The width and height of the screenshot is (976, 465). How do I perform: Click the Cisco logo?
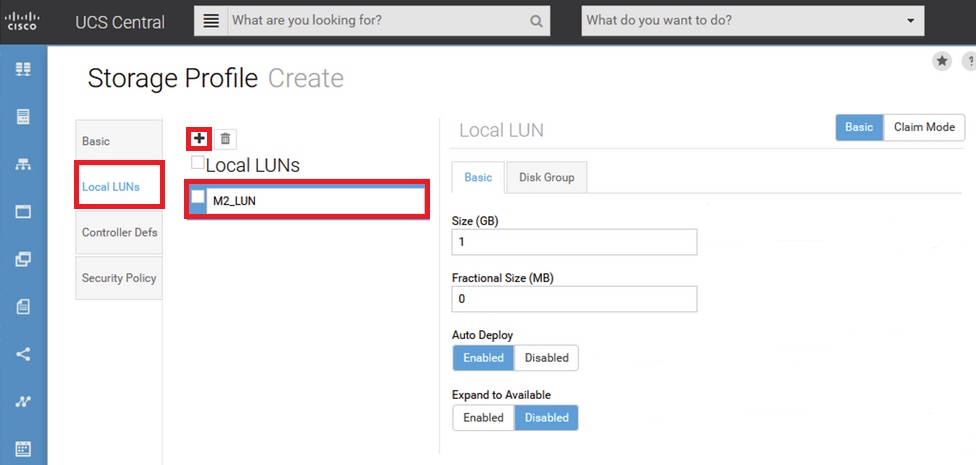tap(22, 21)
